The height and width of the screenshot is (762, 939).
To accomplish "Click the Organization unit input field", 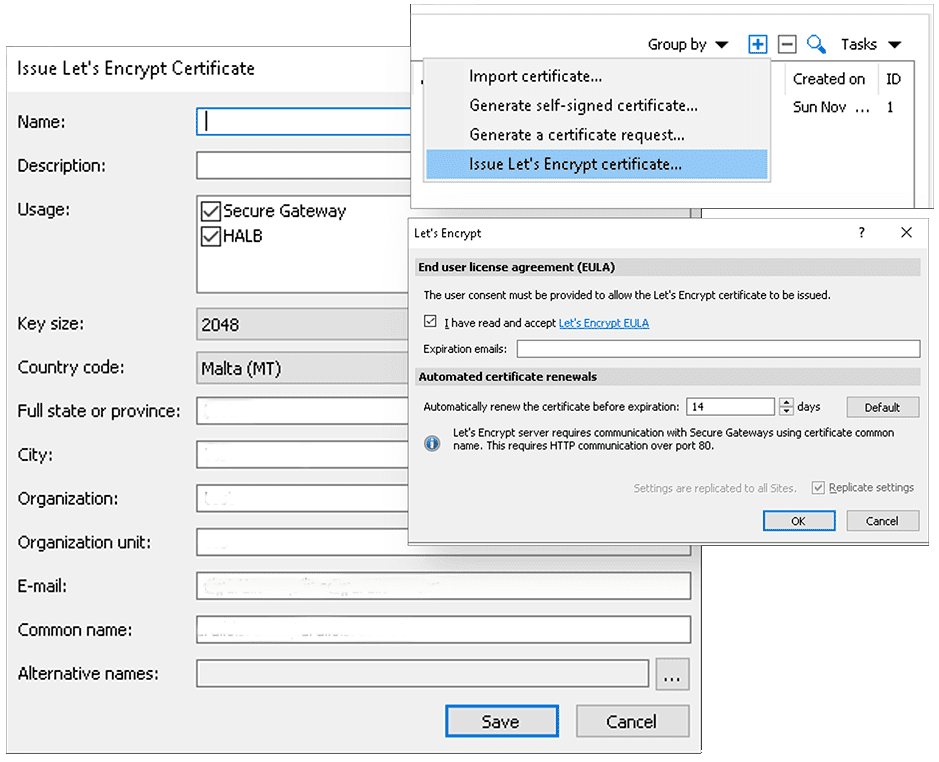I will 302,543.
